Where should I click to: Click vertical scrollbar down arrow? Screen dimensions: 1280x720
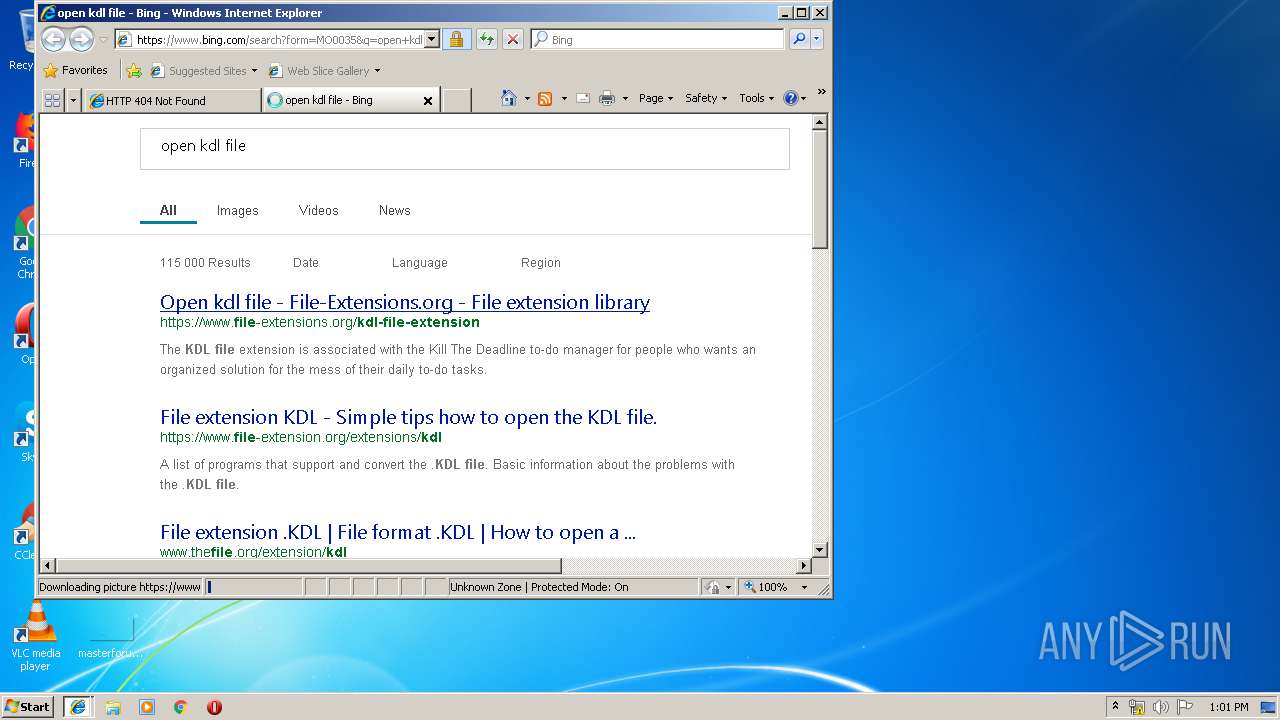820,550
